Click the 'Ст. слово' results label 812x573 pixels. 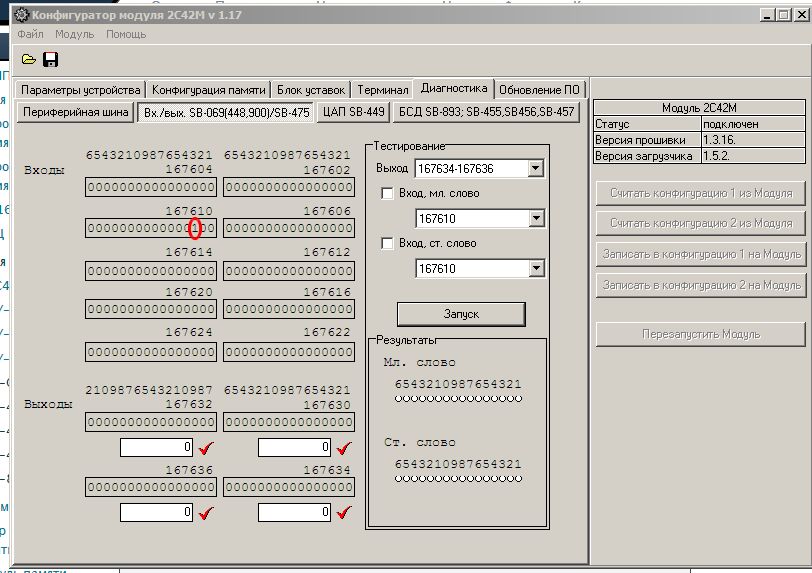click(419, 442)
